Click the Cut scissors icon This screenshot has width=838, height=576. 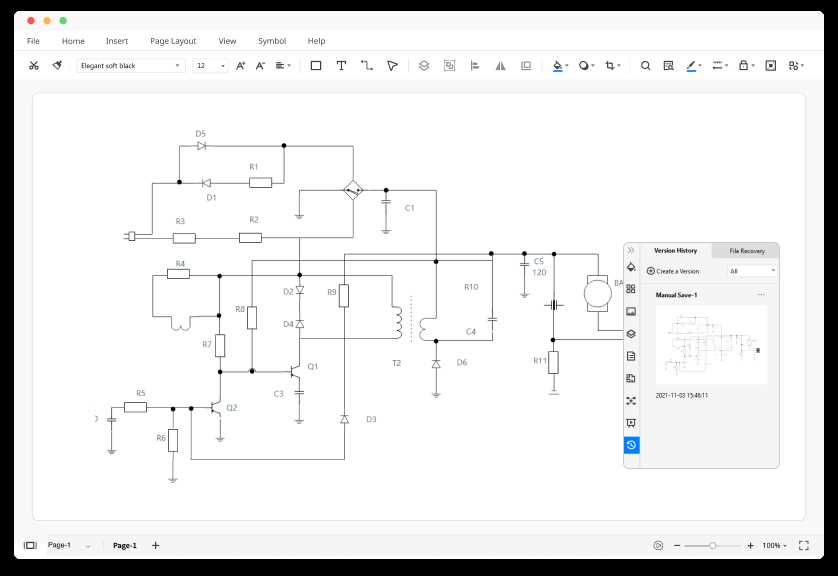(34, 66)
